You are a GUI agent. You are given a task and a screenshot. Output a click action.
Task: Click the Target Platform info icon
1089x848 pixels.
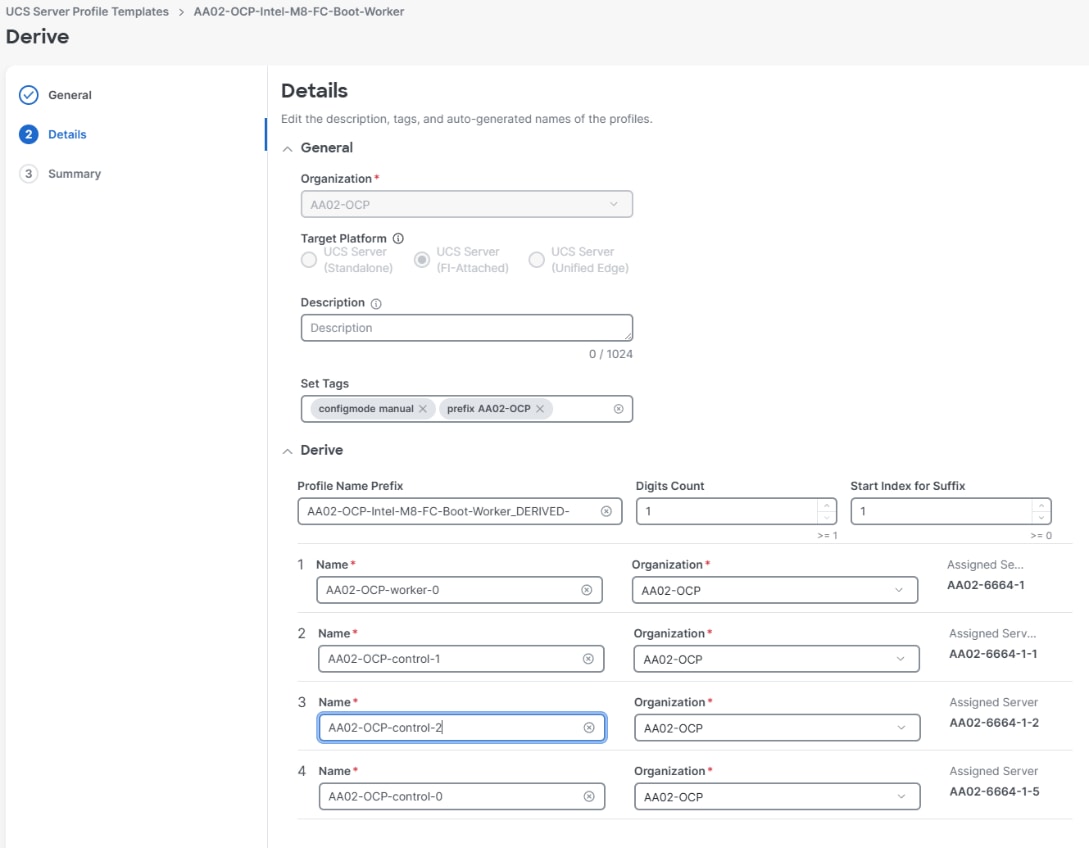398,238
